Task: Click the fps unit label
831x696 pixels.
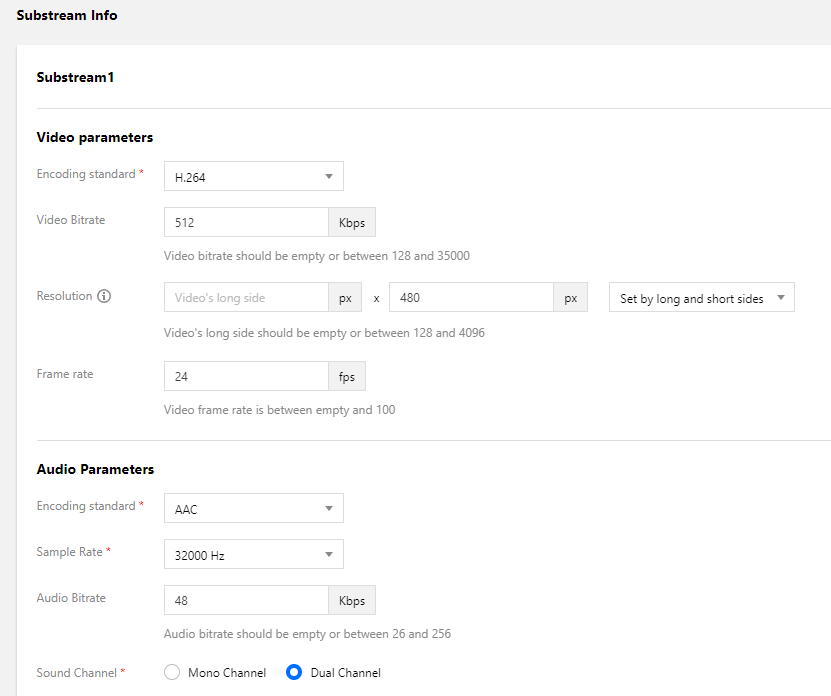Action: pyautogui.click(x=347, y=377)
